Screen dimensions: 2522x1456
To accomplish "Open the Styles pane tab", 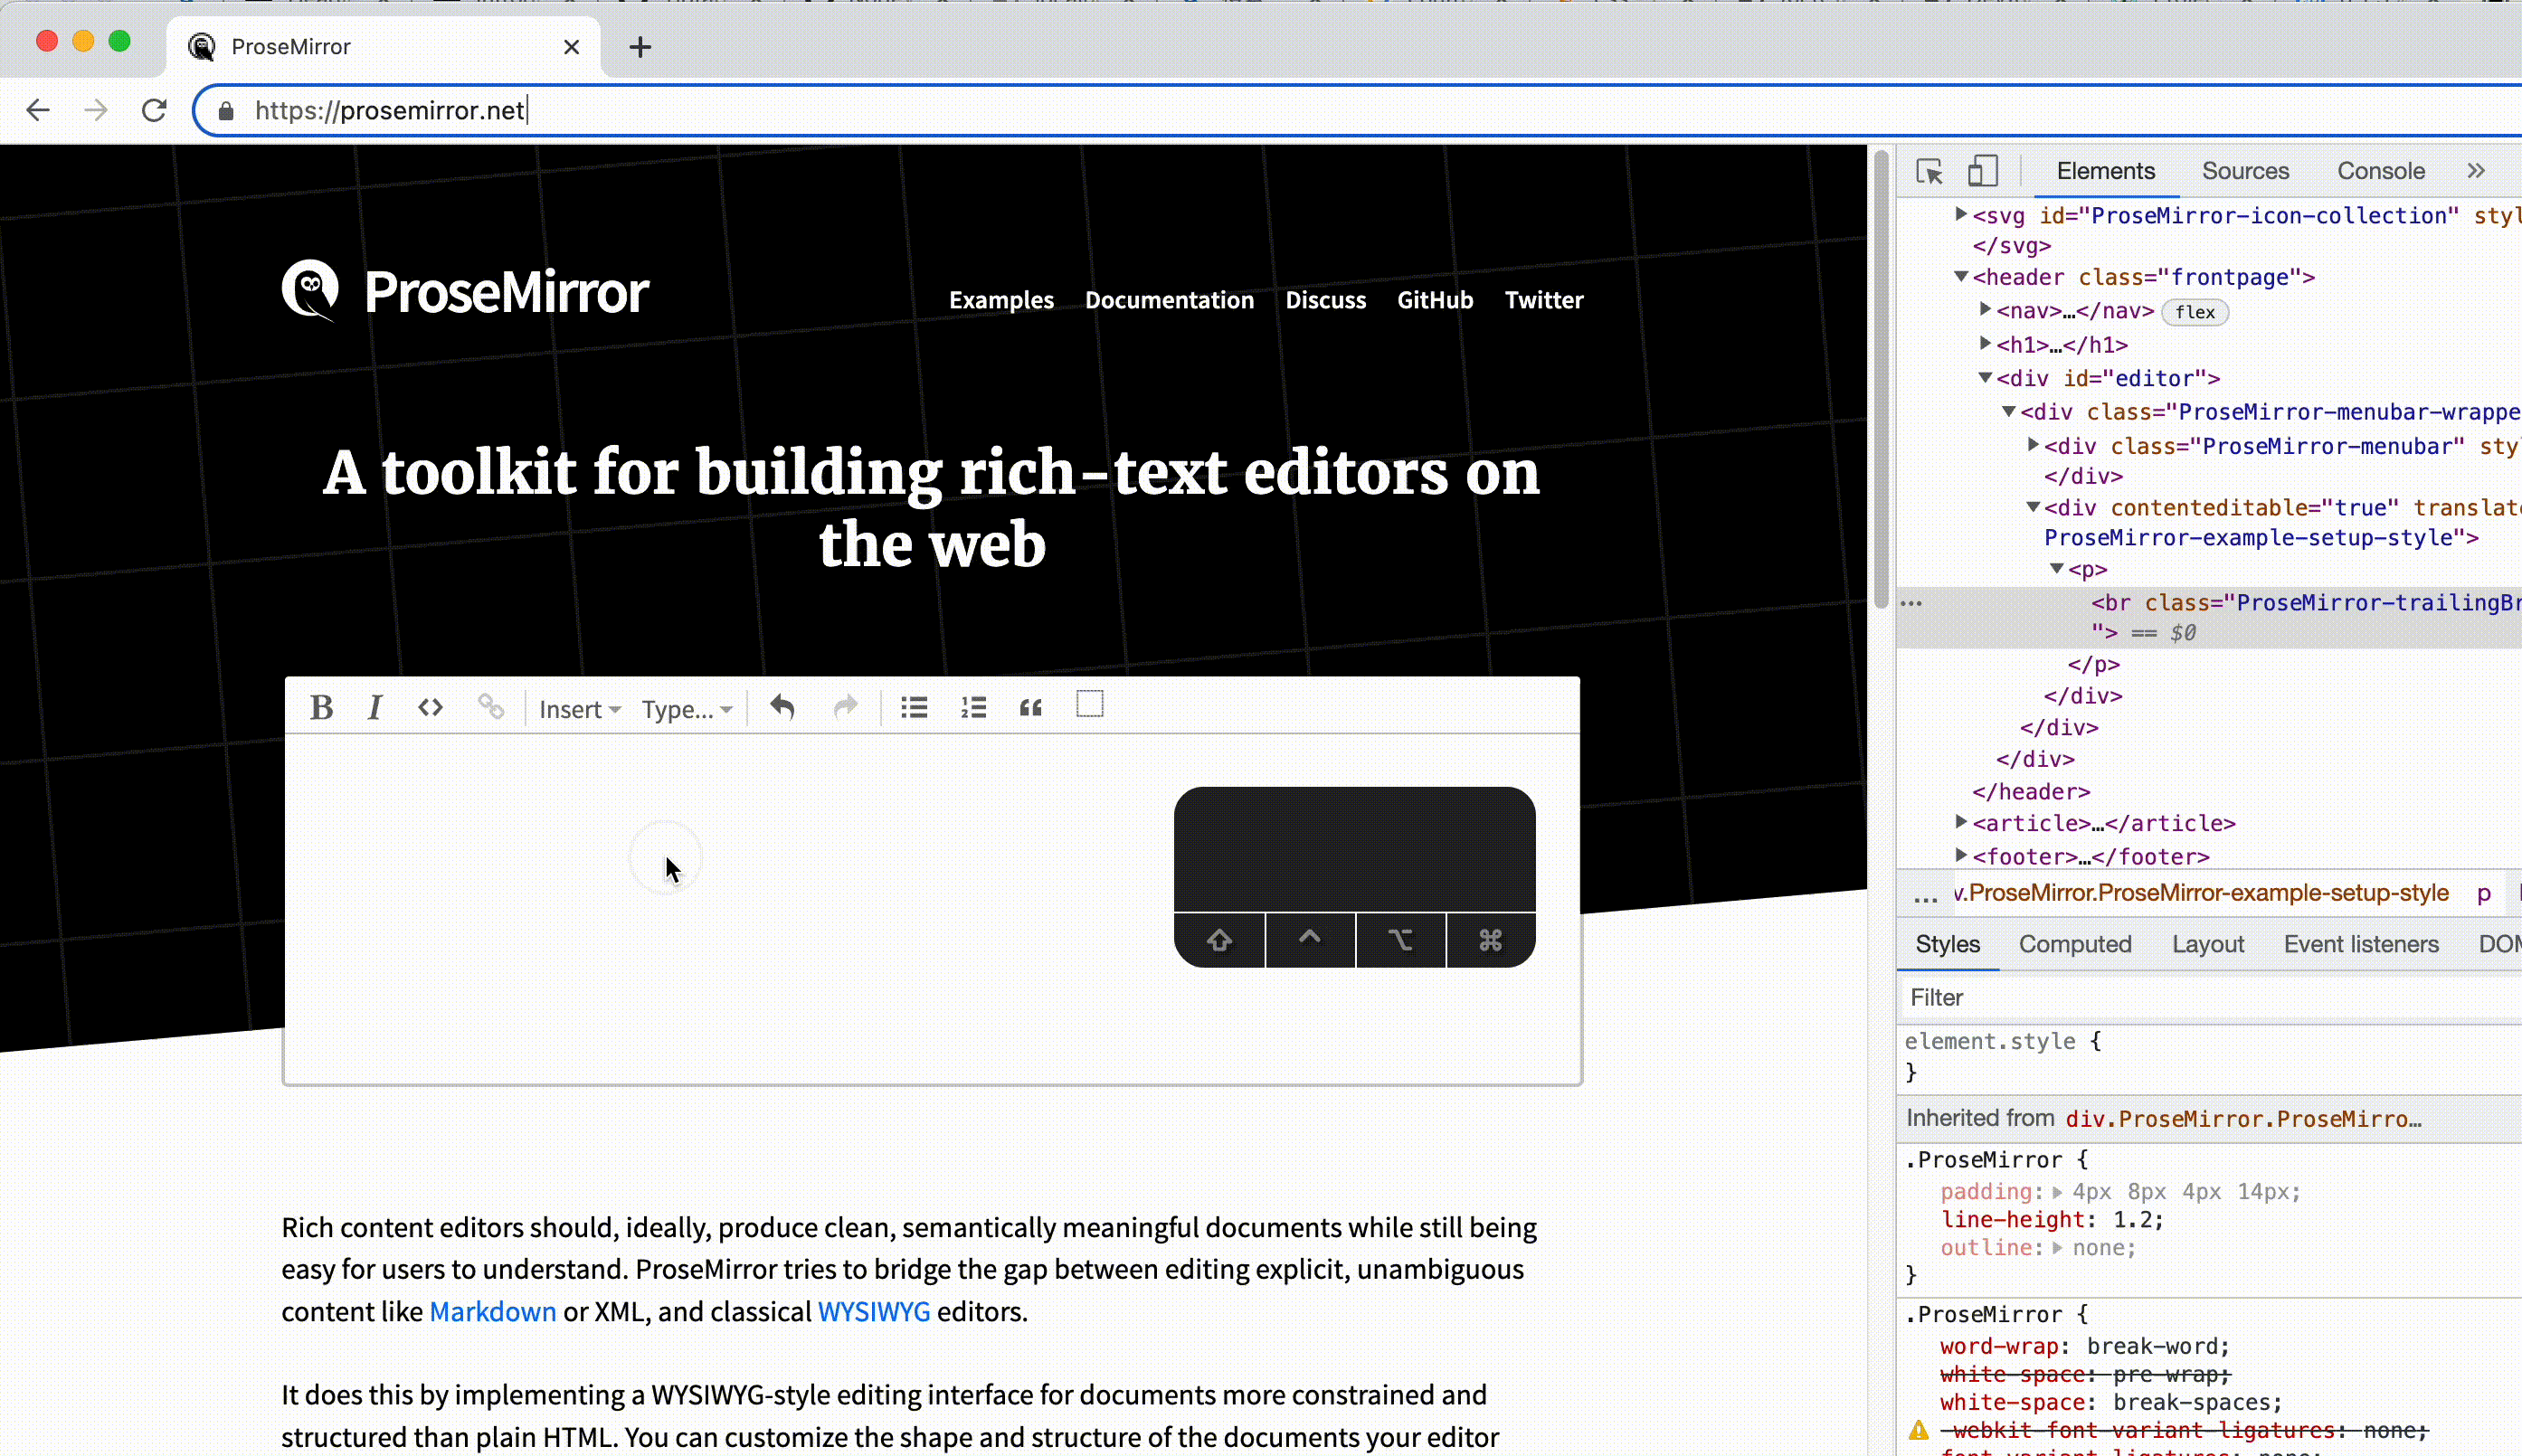I will (1947, 944).
